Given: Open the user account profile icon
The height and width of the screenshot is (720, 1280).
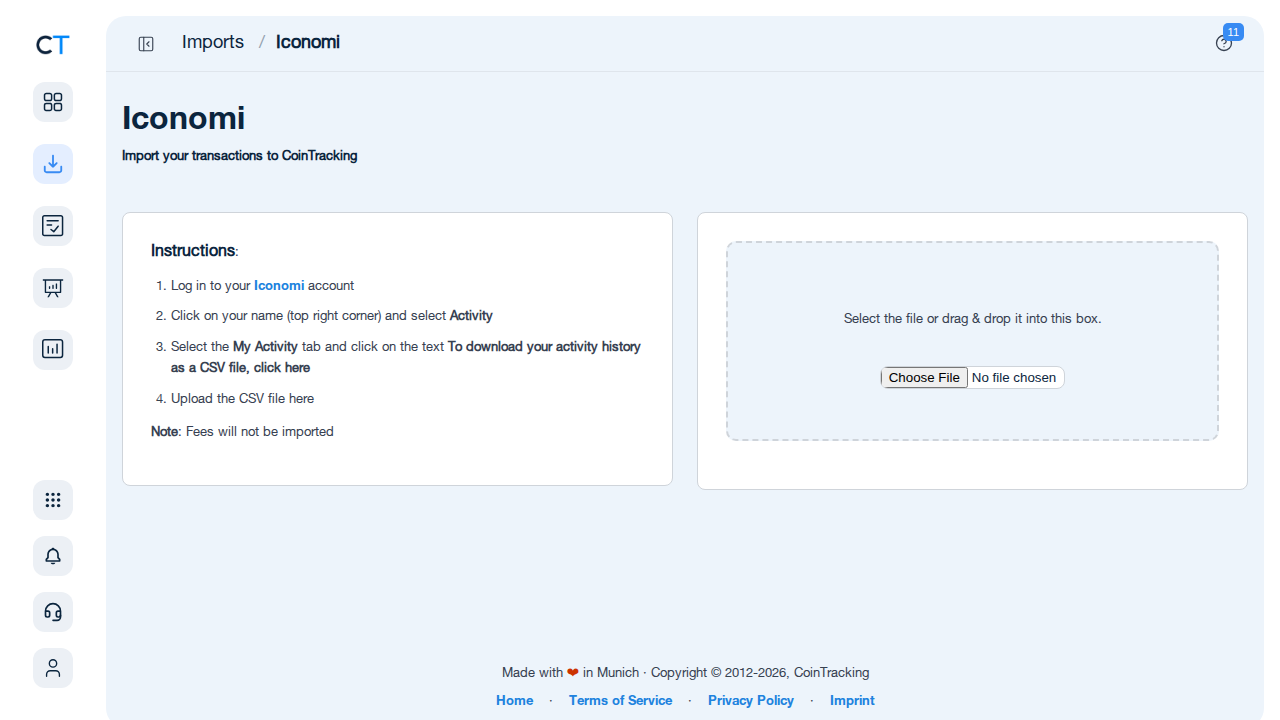Looking at the screenshot, I should [x=53, y=668].
